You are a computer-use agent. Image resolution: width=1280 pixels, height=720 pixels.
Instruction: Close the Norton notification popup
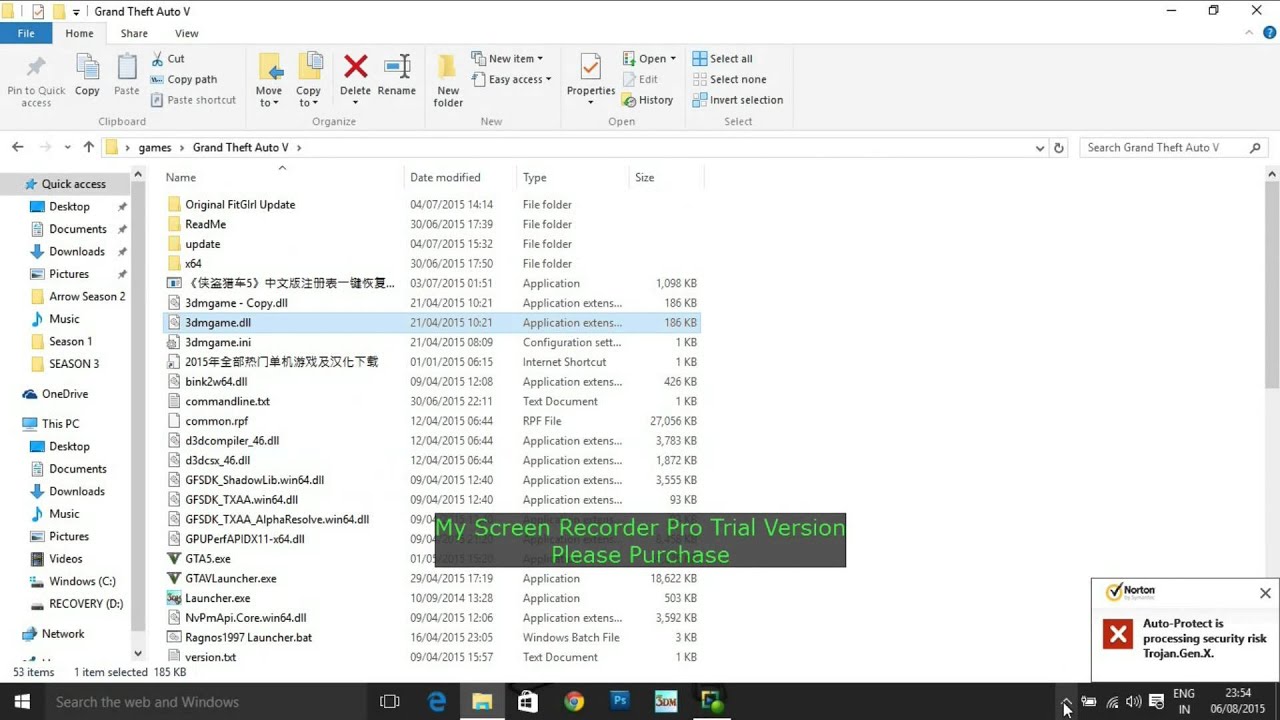pos(1265,593)
